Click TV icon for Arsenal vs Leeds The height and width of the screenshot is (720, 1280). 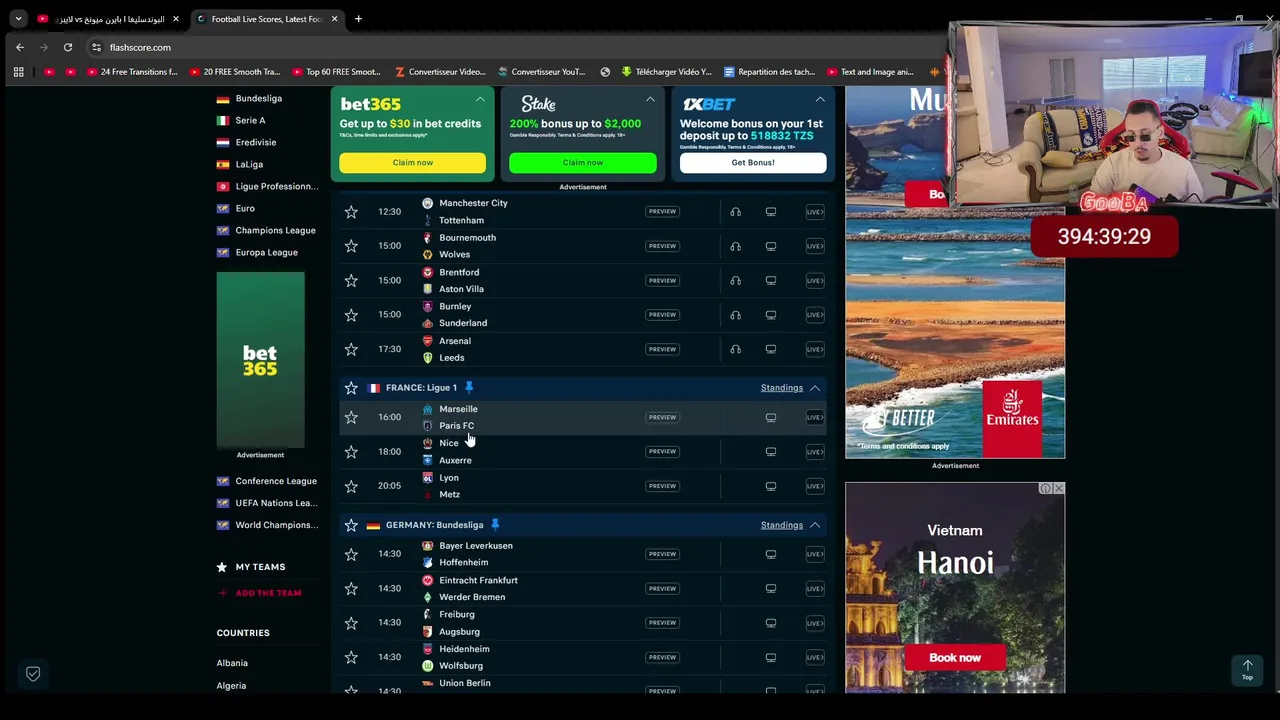[771, 349]
